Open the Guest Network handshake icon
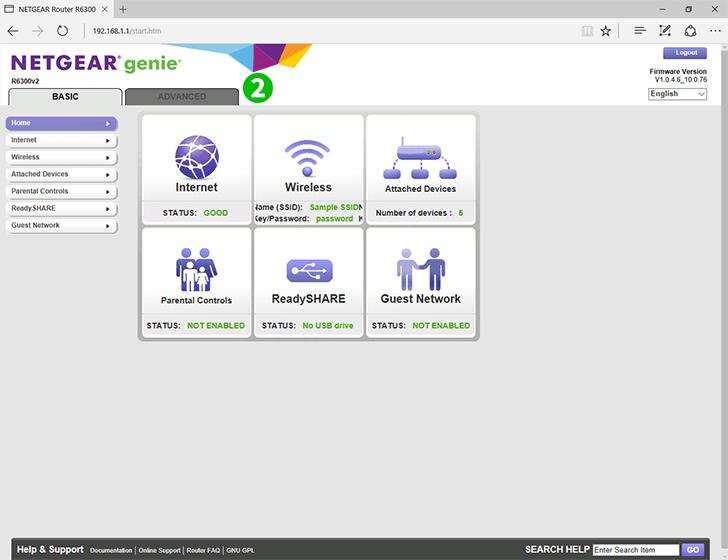 point(421,269)
